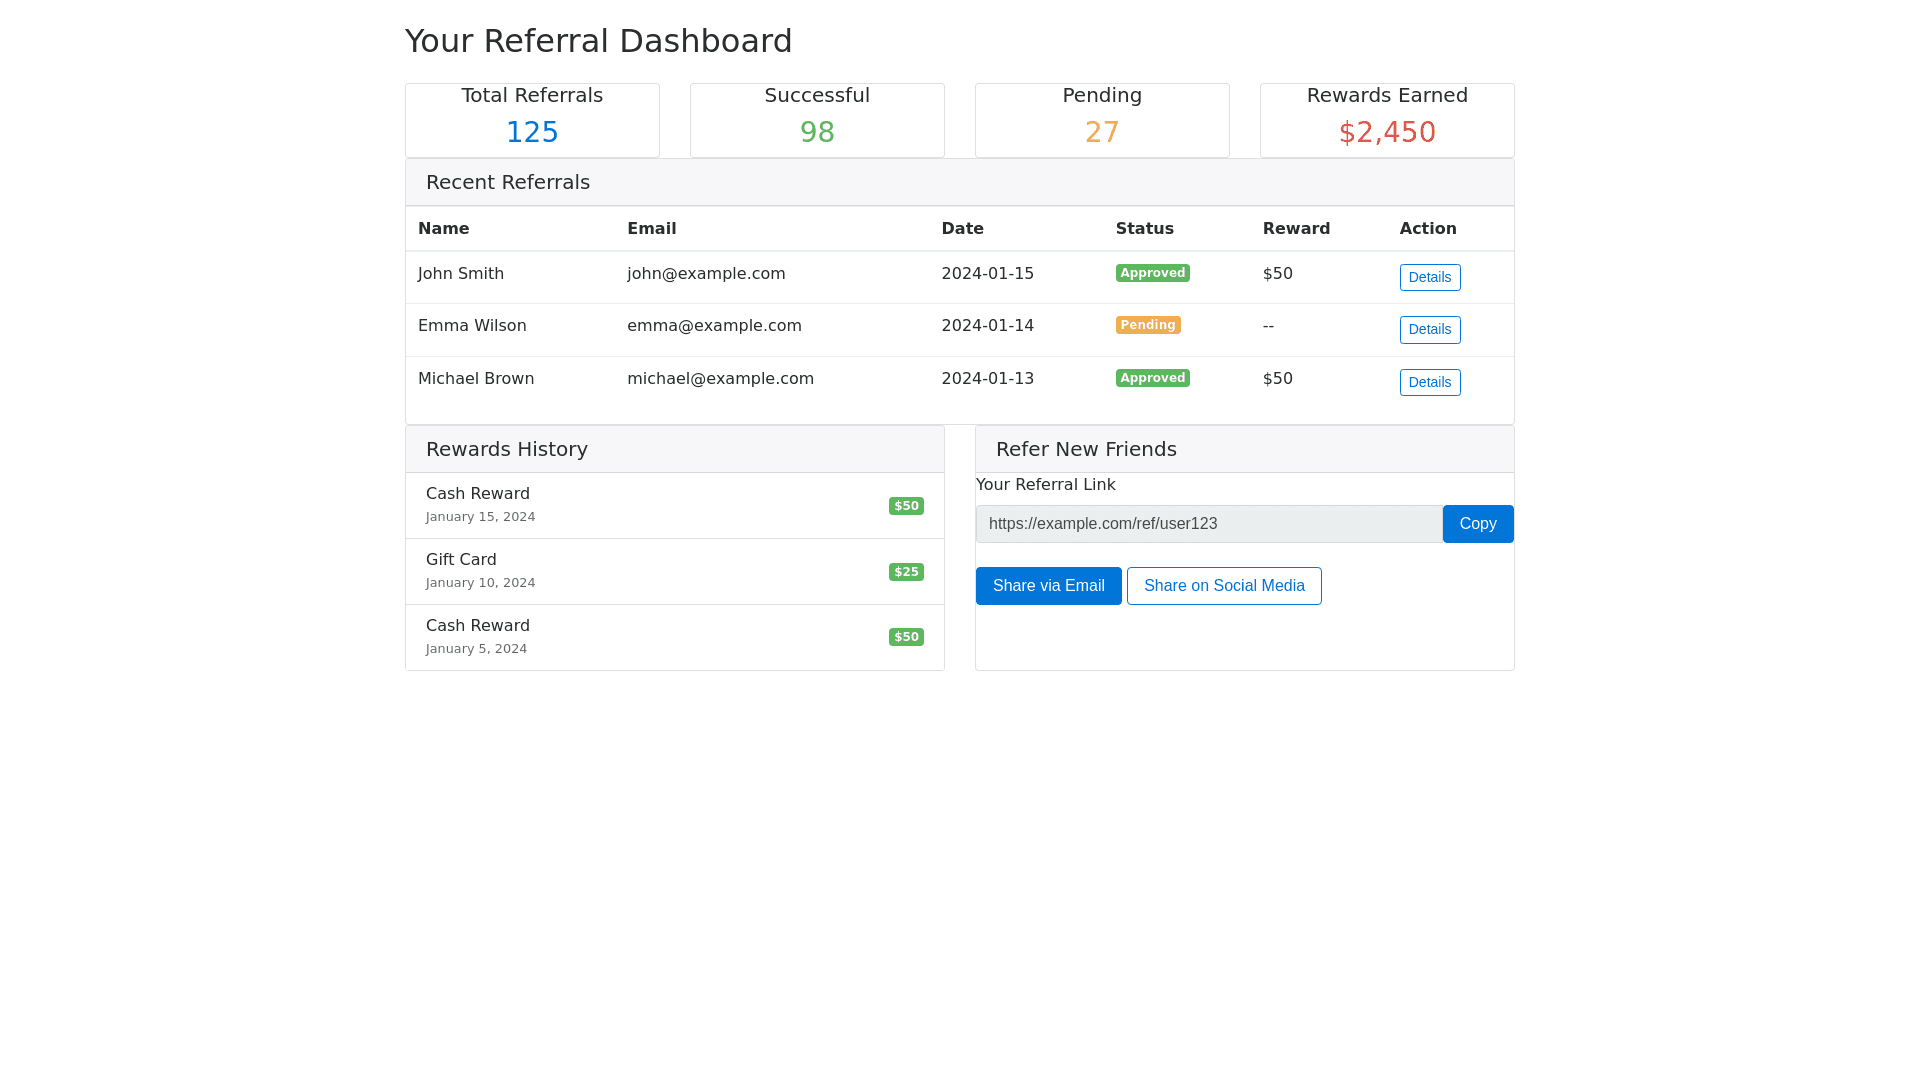The width and height of the screenshot is (1920, 1080).
Task: Click Michael Brown's Approved badge
Action: pos(1152,378)
